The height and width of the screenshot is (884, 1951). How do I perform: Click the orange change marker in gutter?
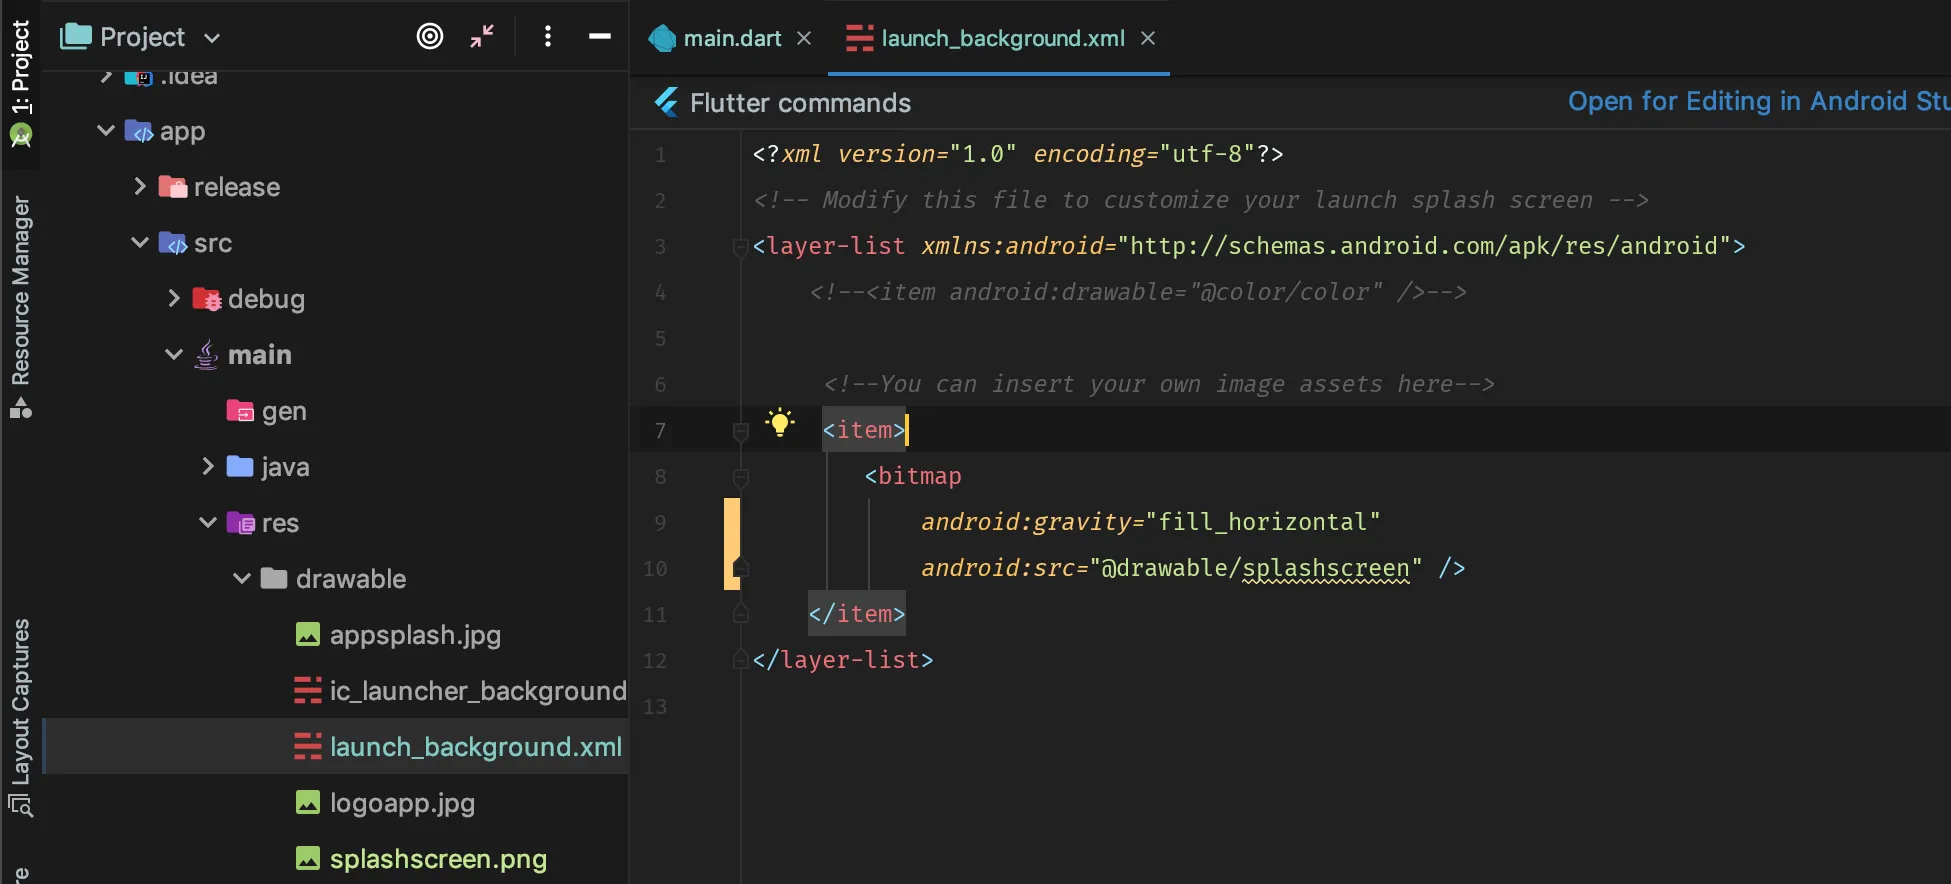731,544
